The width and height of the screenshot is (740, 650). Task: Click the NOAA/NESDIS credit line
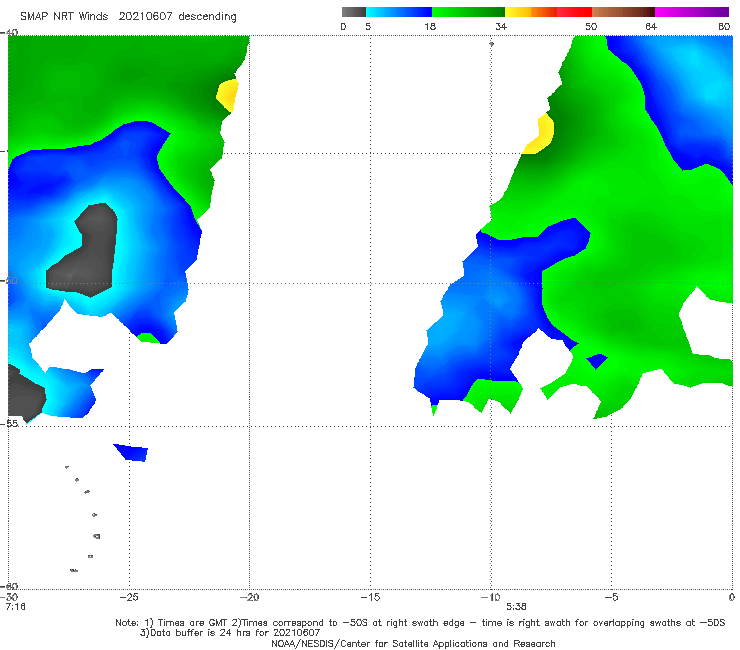[x=413, y=643]
